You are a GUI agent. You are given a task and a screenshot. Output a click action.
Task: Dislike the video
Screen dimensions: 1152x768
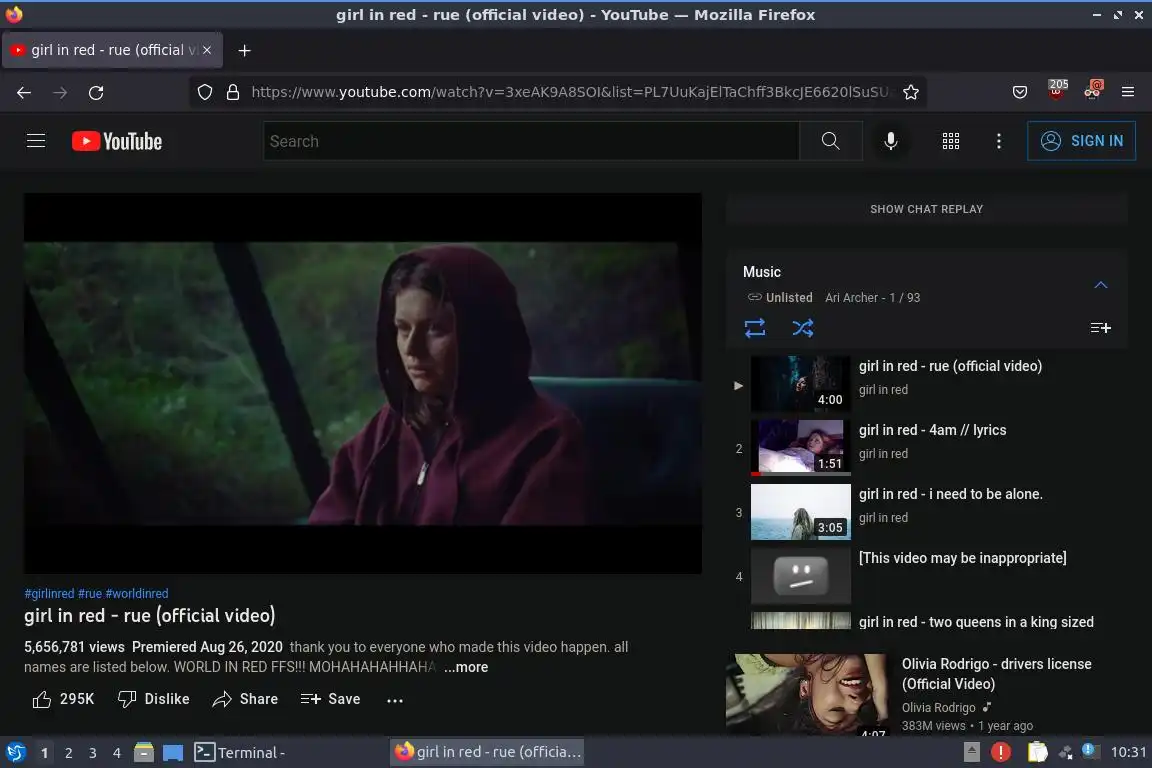pyautogui.click(x=154, y=699)
